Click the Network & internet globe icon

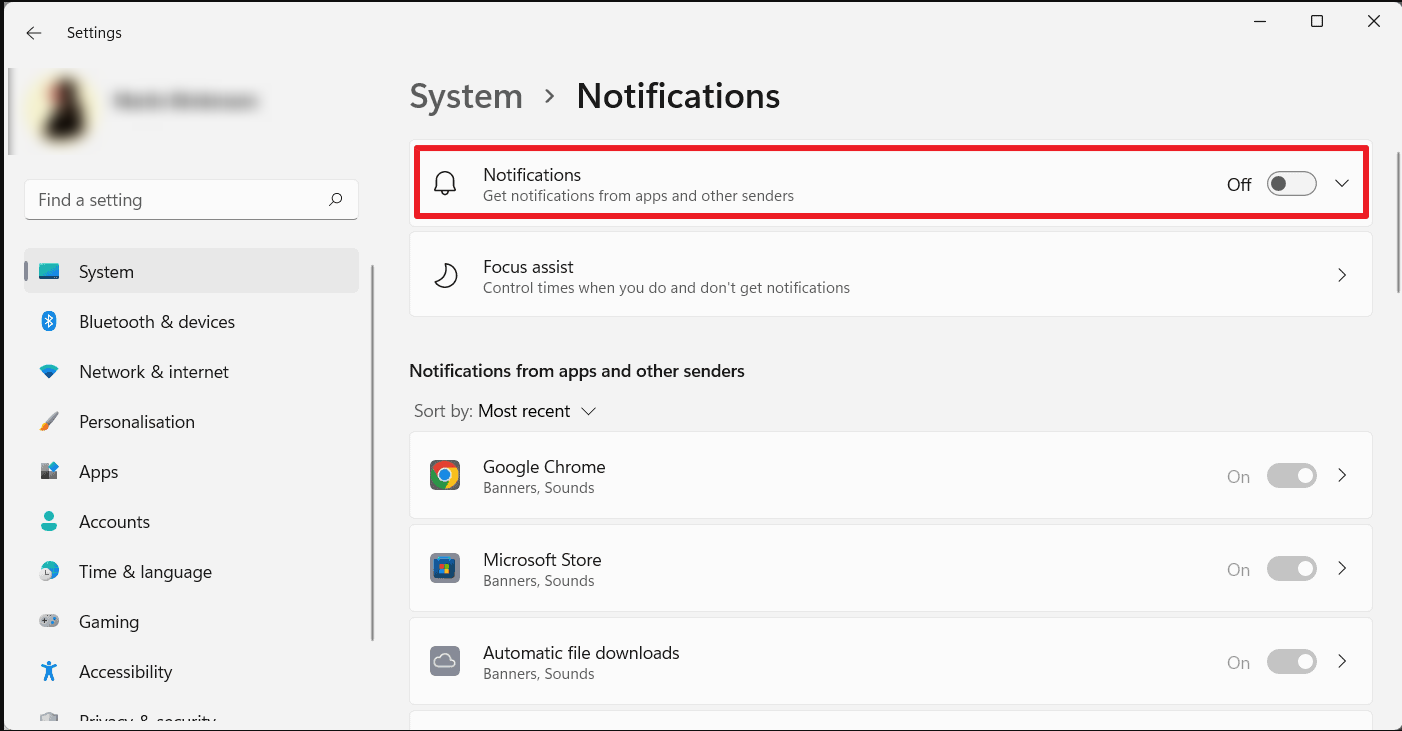click(x=49, y=371)
